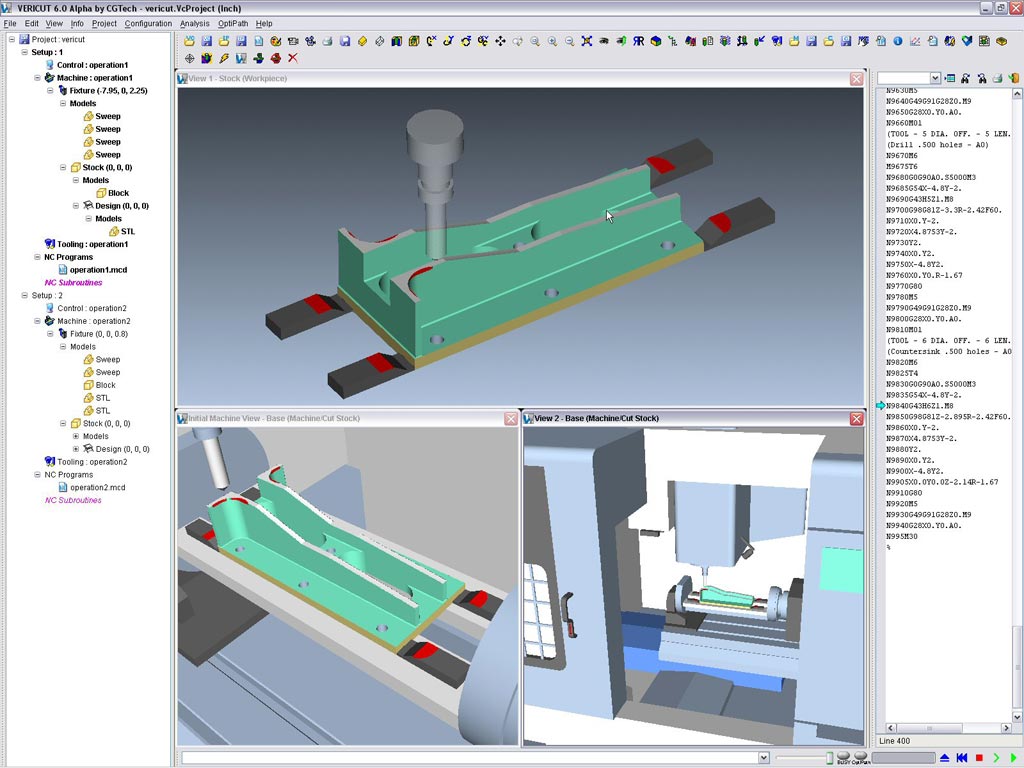Collapse the Setup : 1 tree node
The width and height of the screenshot is (1024, 768).
pos(24,52)
